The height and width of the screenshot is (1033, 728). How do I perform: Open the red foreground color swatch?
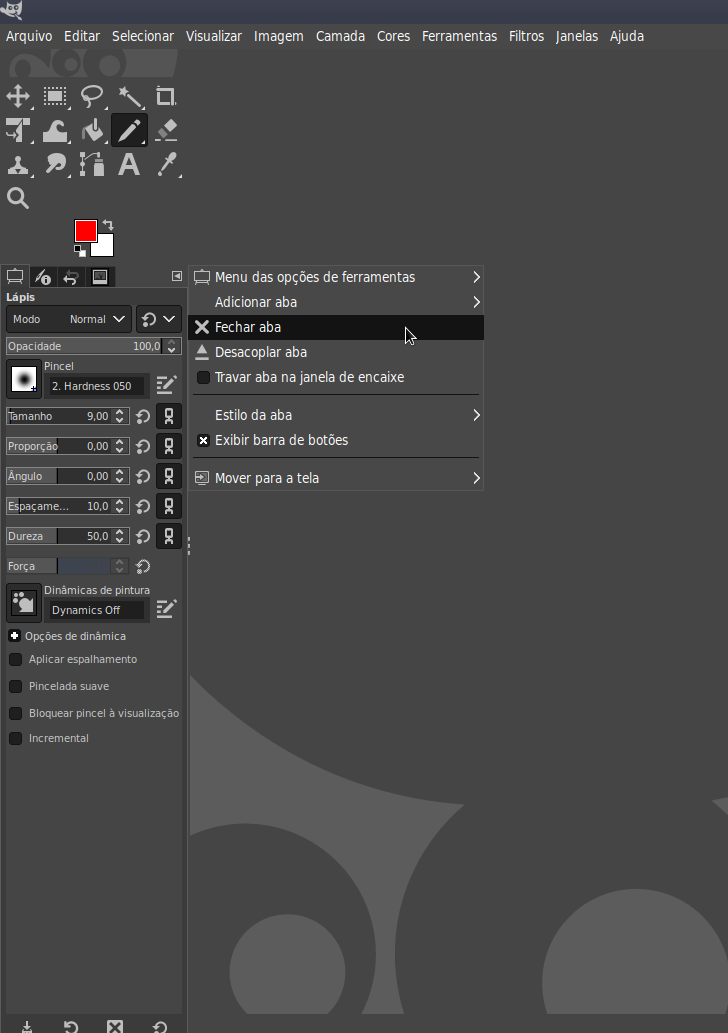pos(86,231)
